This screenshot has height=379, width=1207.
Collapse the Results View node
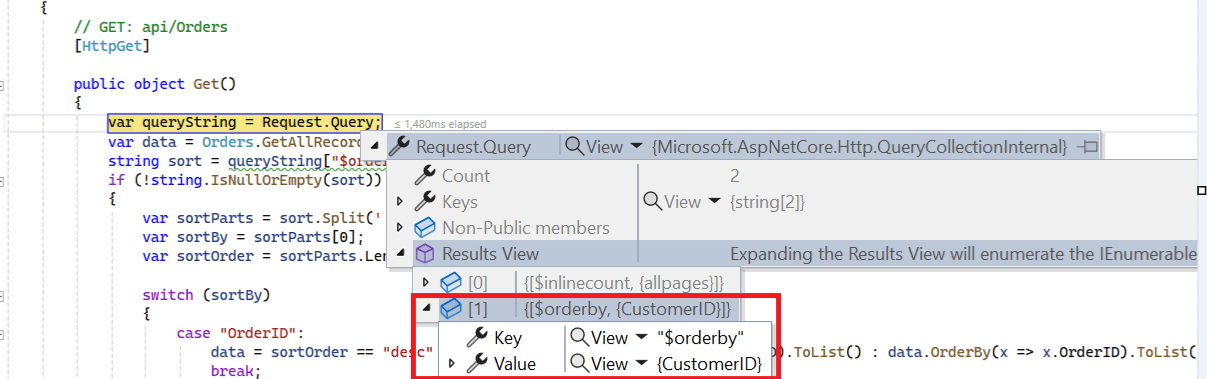(x=400, y=254)
